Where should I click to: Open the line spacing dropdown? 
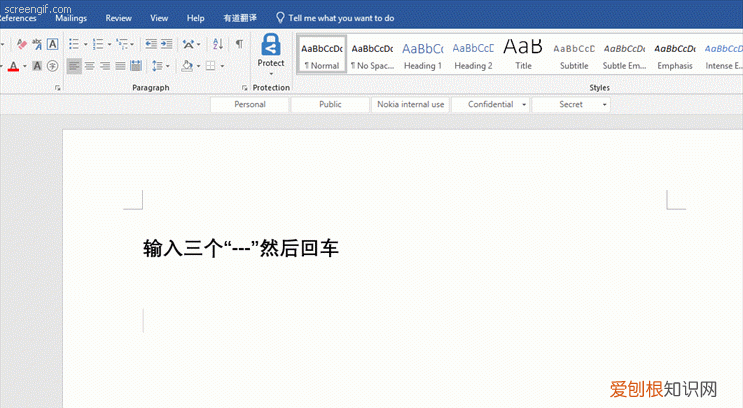(x=161, y=66)
